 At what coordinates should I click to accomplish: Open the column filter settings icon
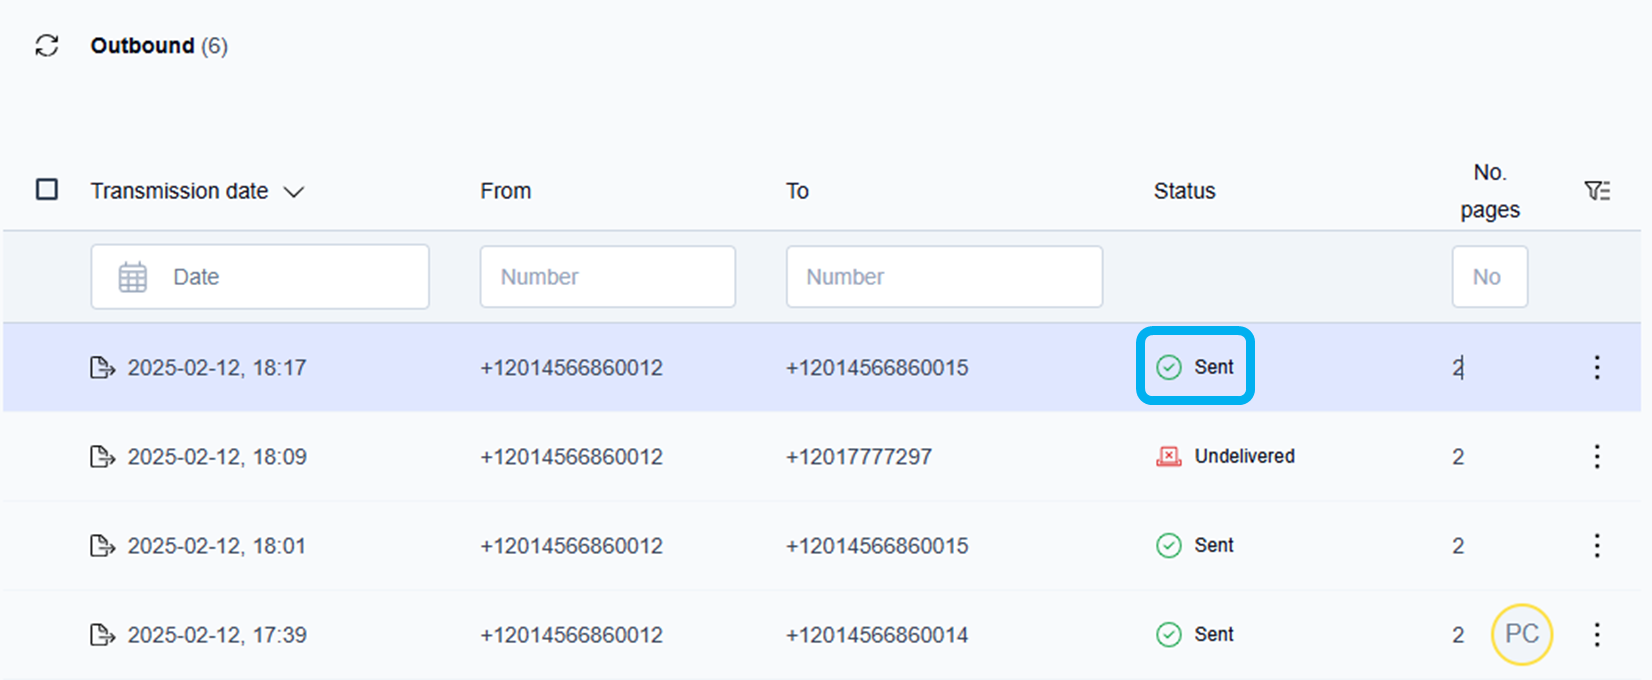[x=1597, y=191]
